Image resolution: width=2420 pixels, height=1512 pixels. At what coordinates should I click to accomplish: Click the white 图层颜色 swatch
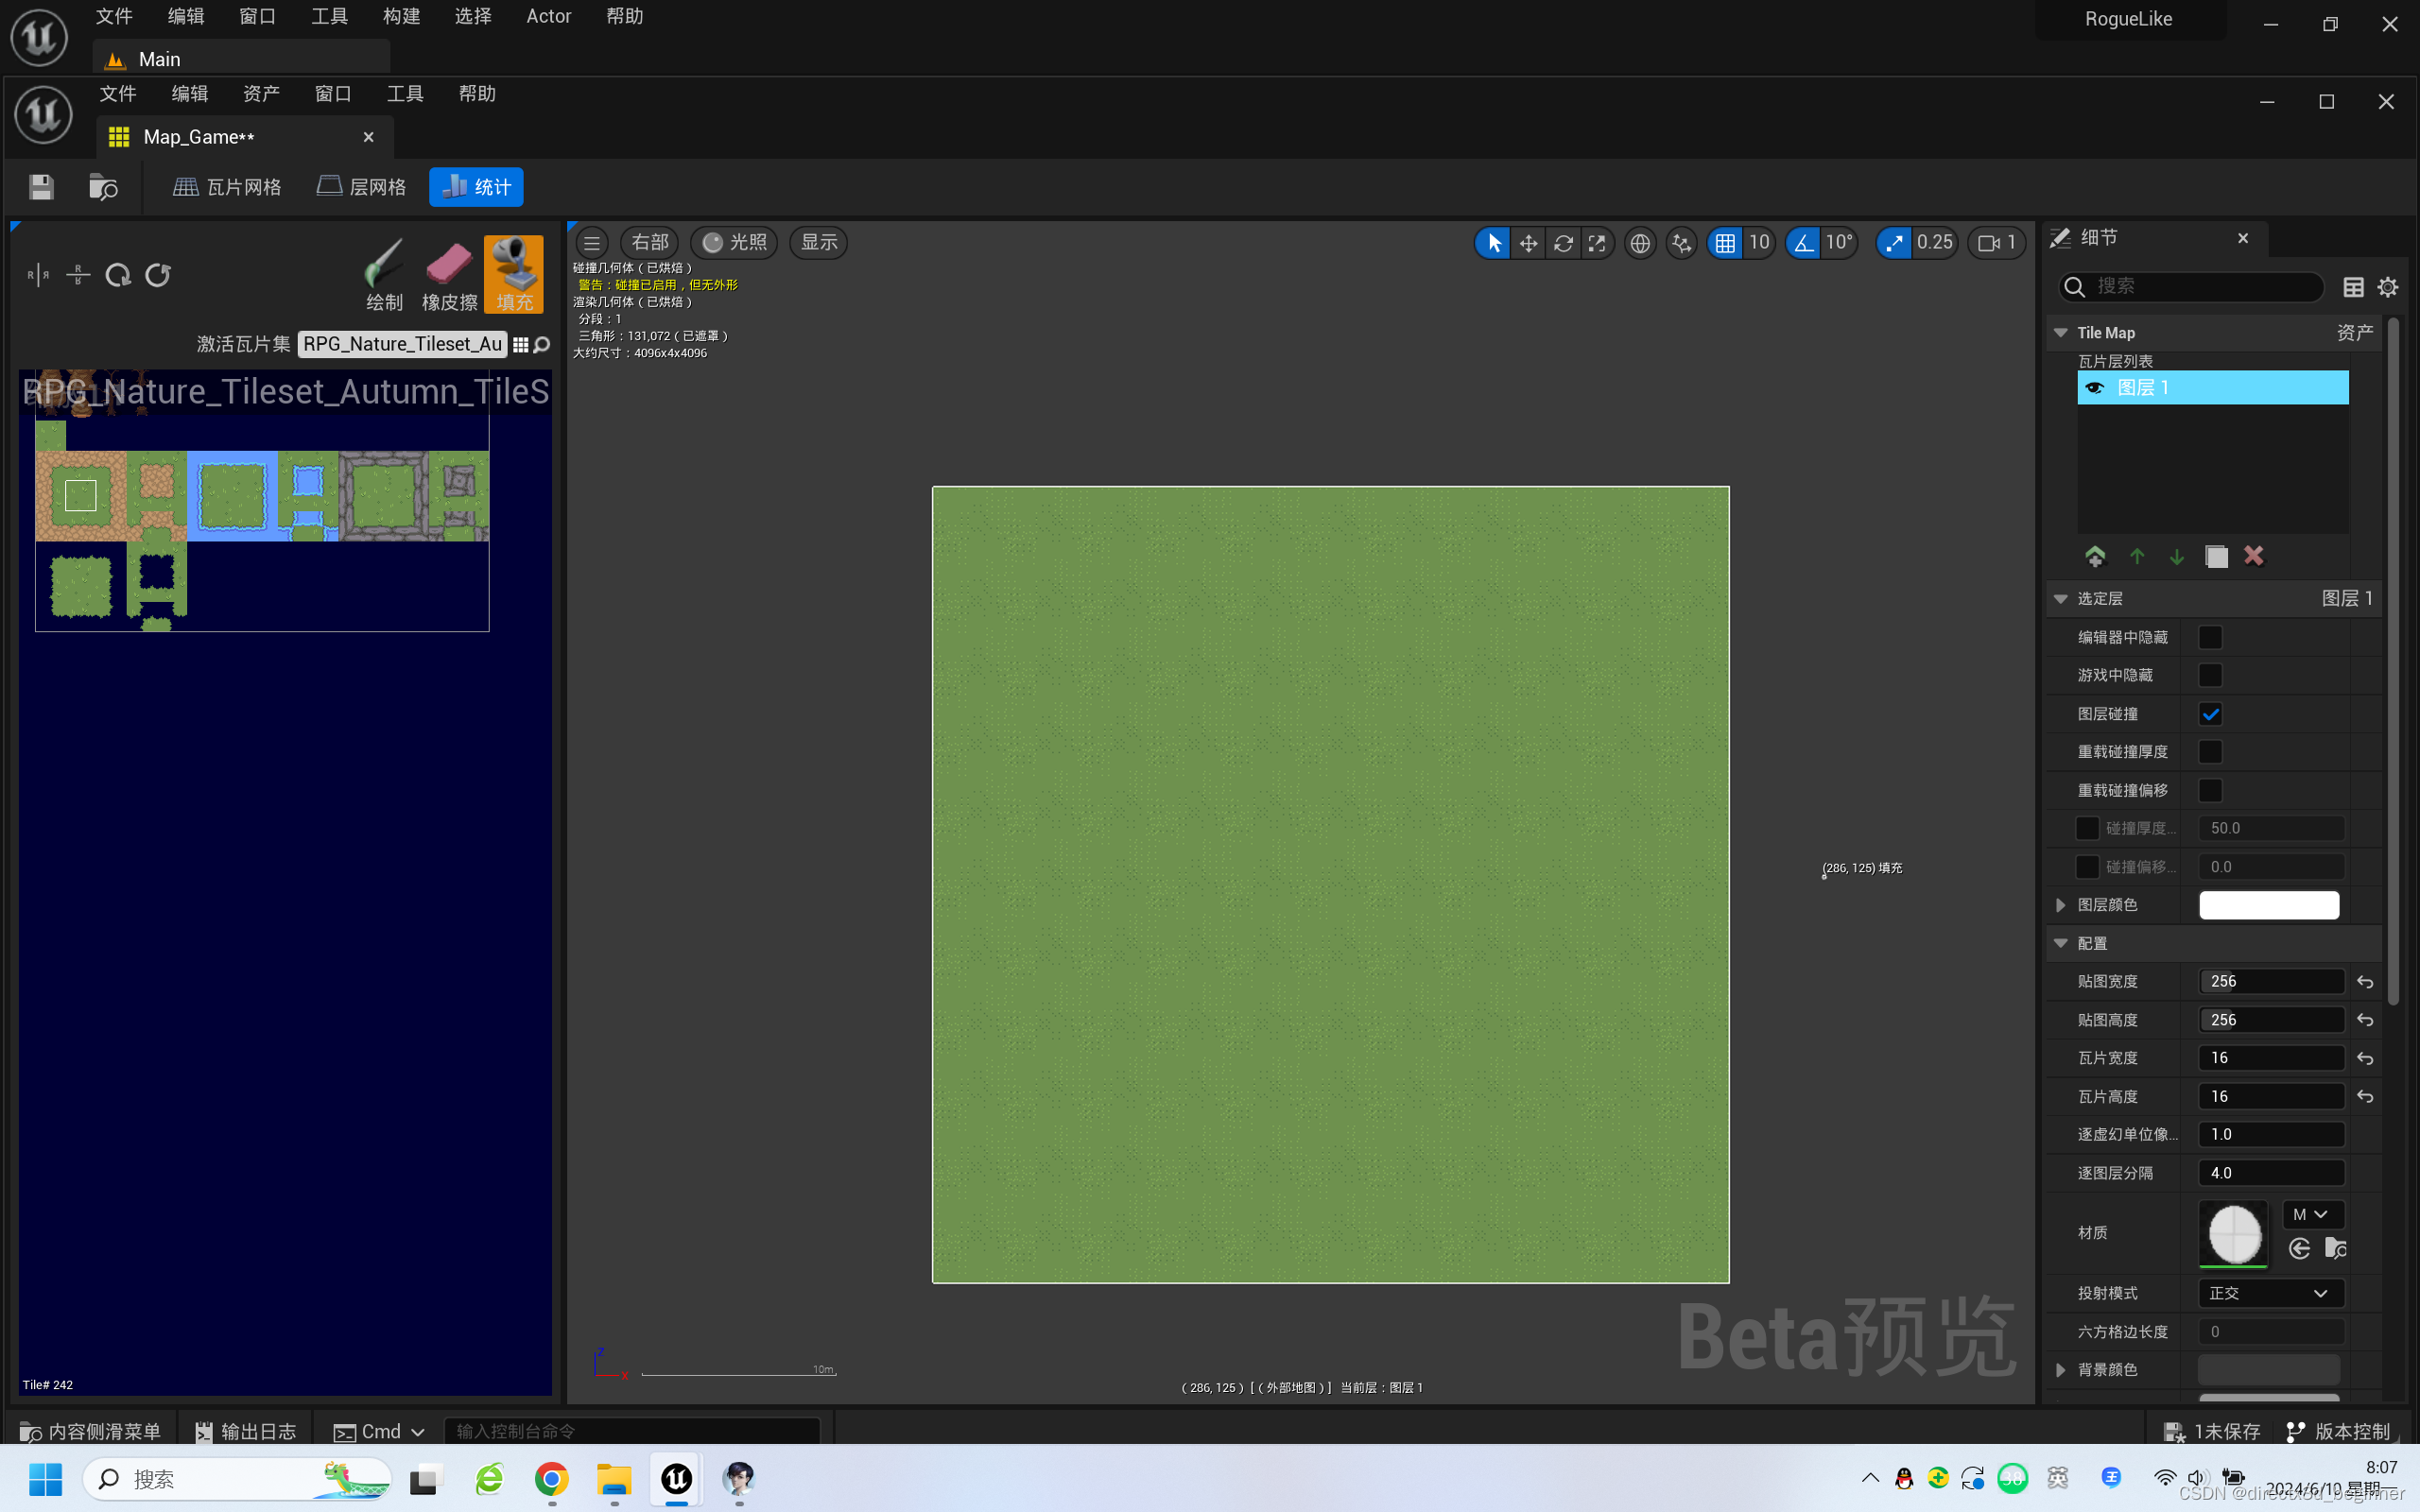[x=2268, y=905]
